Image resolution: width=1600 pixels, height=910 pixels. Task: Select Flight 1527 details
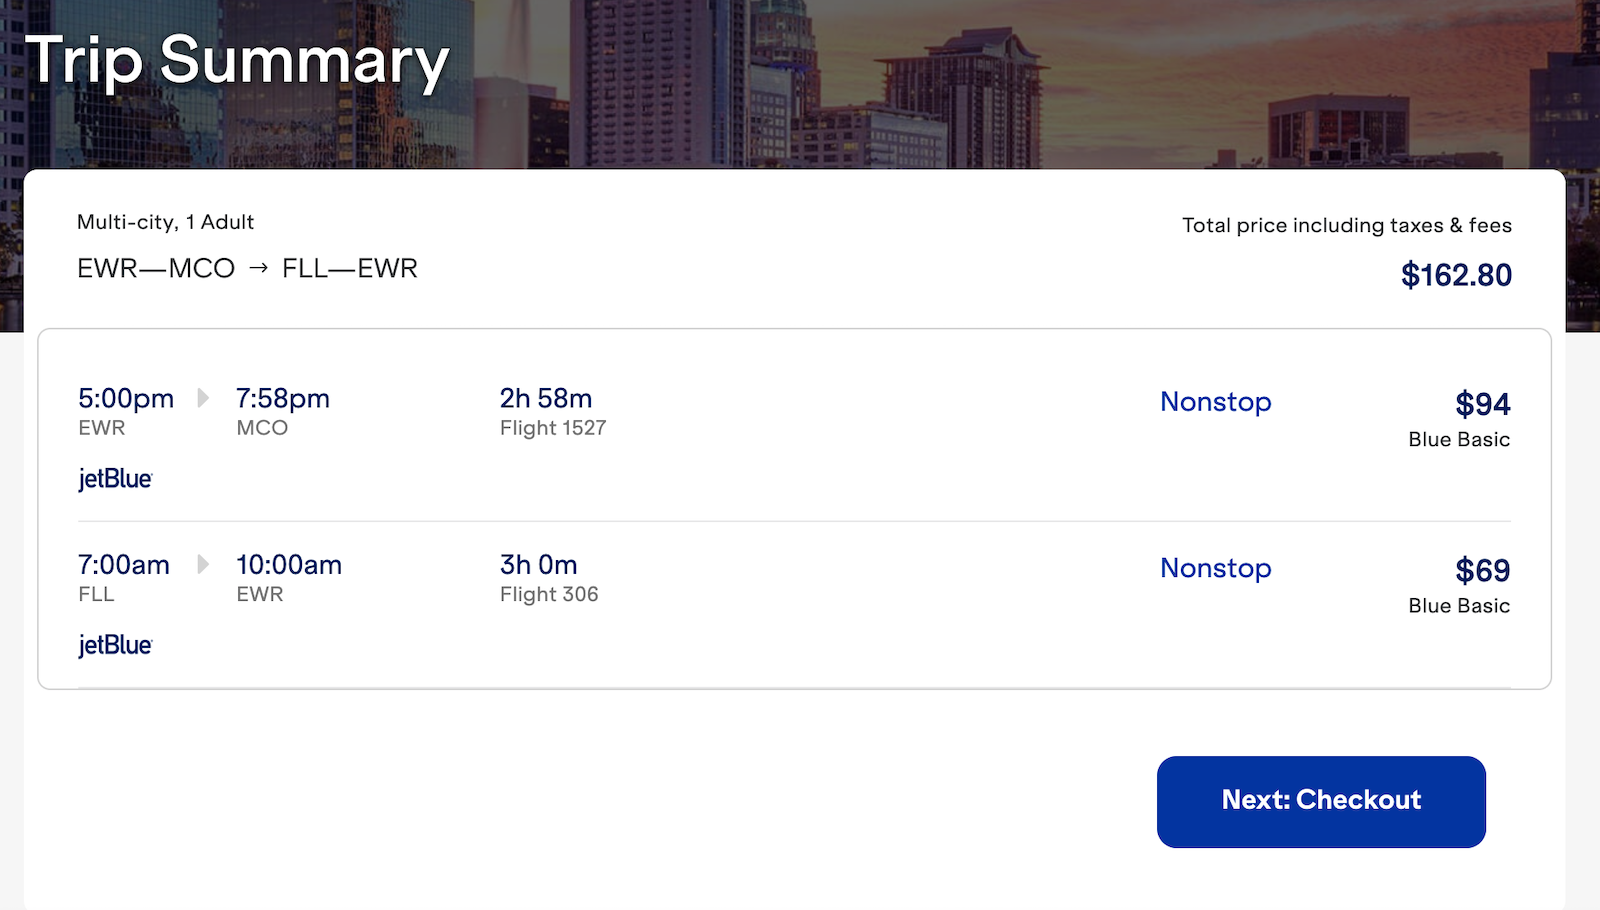pos(552,427)
